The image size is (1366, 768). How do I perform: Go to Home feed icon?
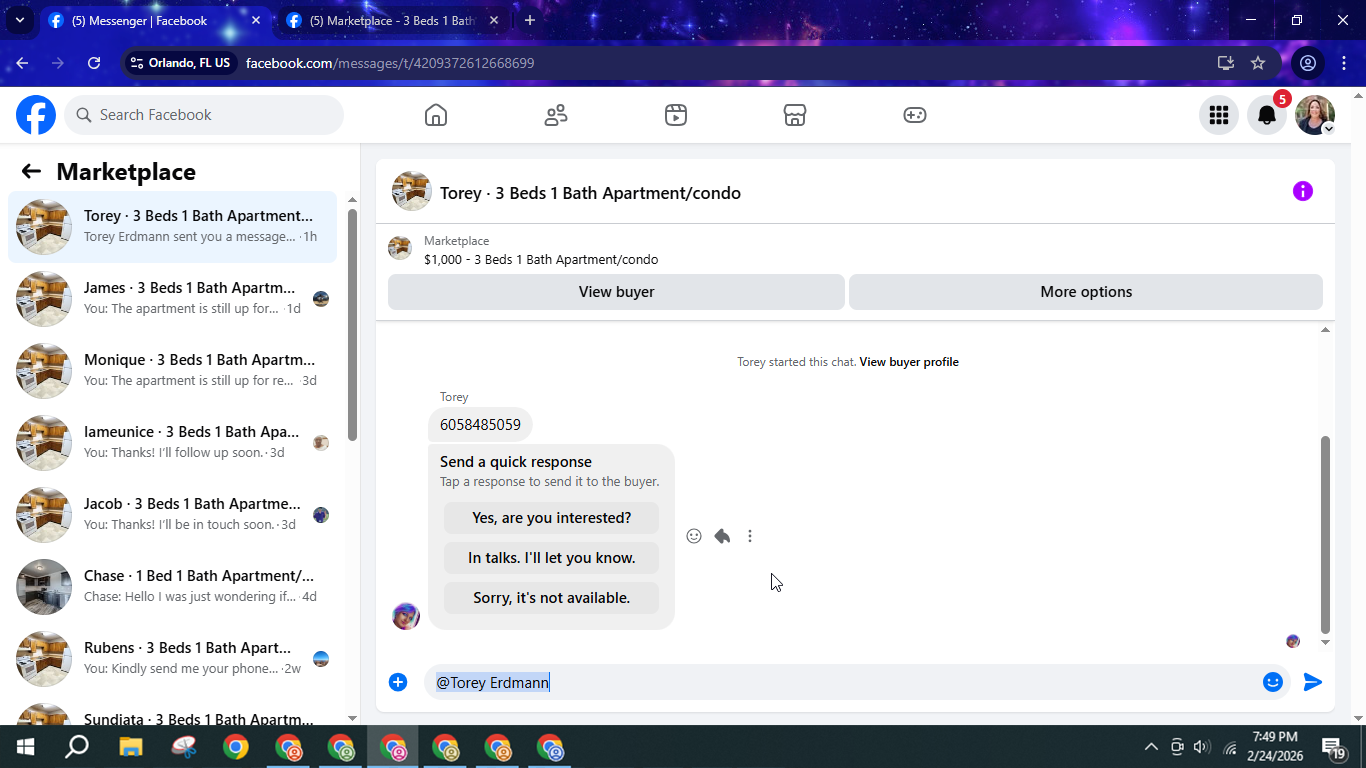click(436, 115)
